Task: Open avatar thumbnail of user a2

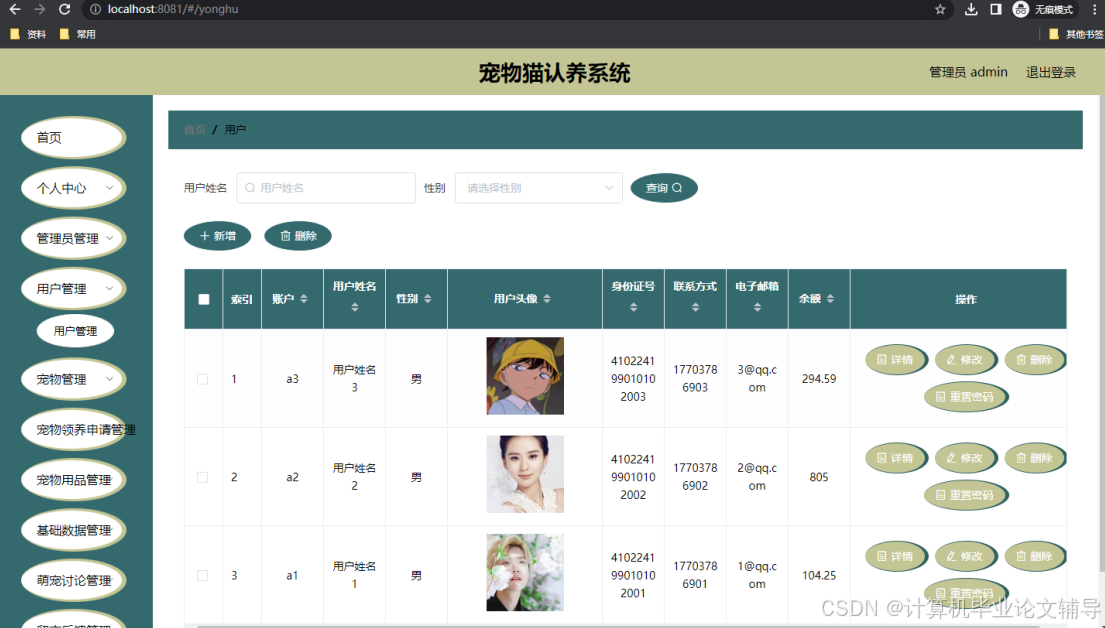Action: tap(525, 474)
